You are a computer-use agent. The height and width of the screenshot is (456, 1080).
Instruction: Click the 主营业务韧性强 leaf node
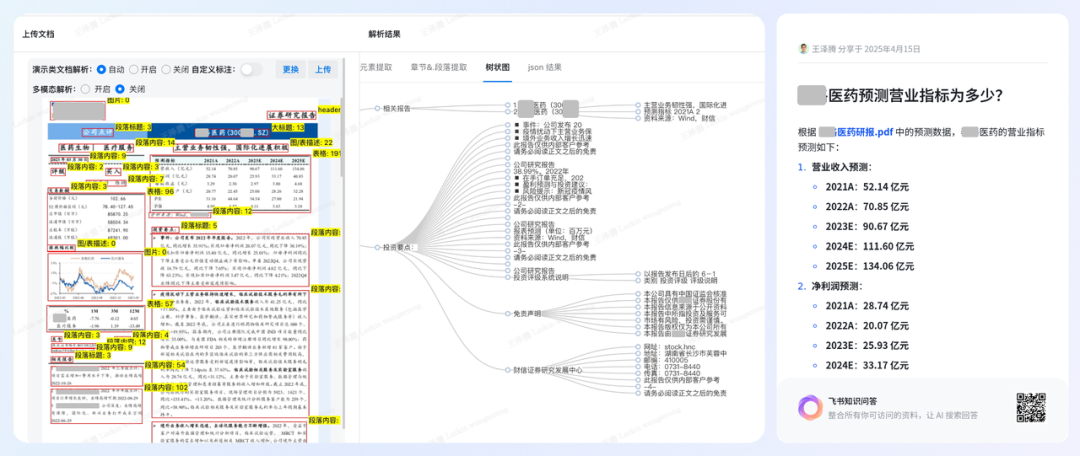tap(685, 105)
